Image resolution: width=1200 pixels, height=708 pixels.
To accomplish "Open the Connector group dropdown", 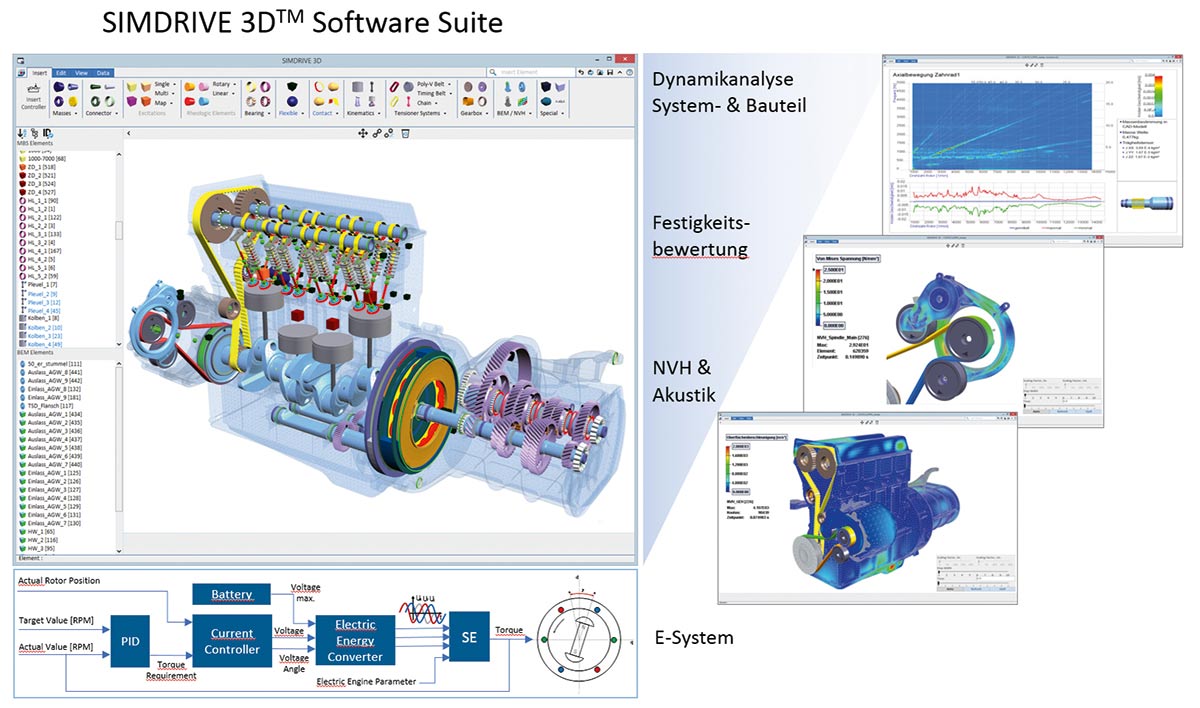I will tap(102, 113).
